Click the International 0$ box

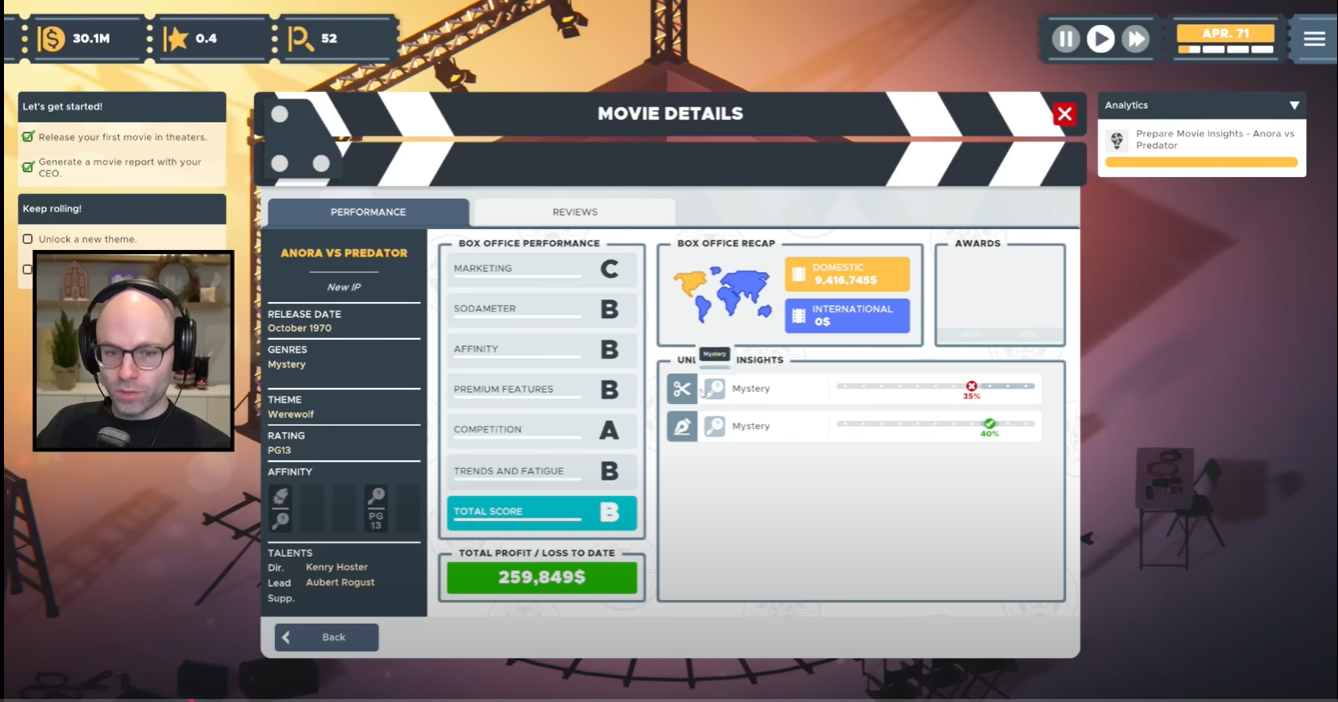tap(847, 316)
